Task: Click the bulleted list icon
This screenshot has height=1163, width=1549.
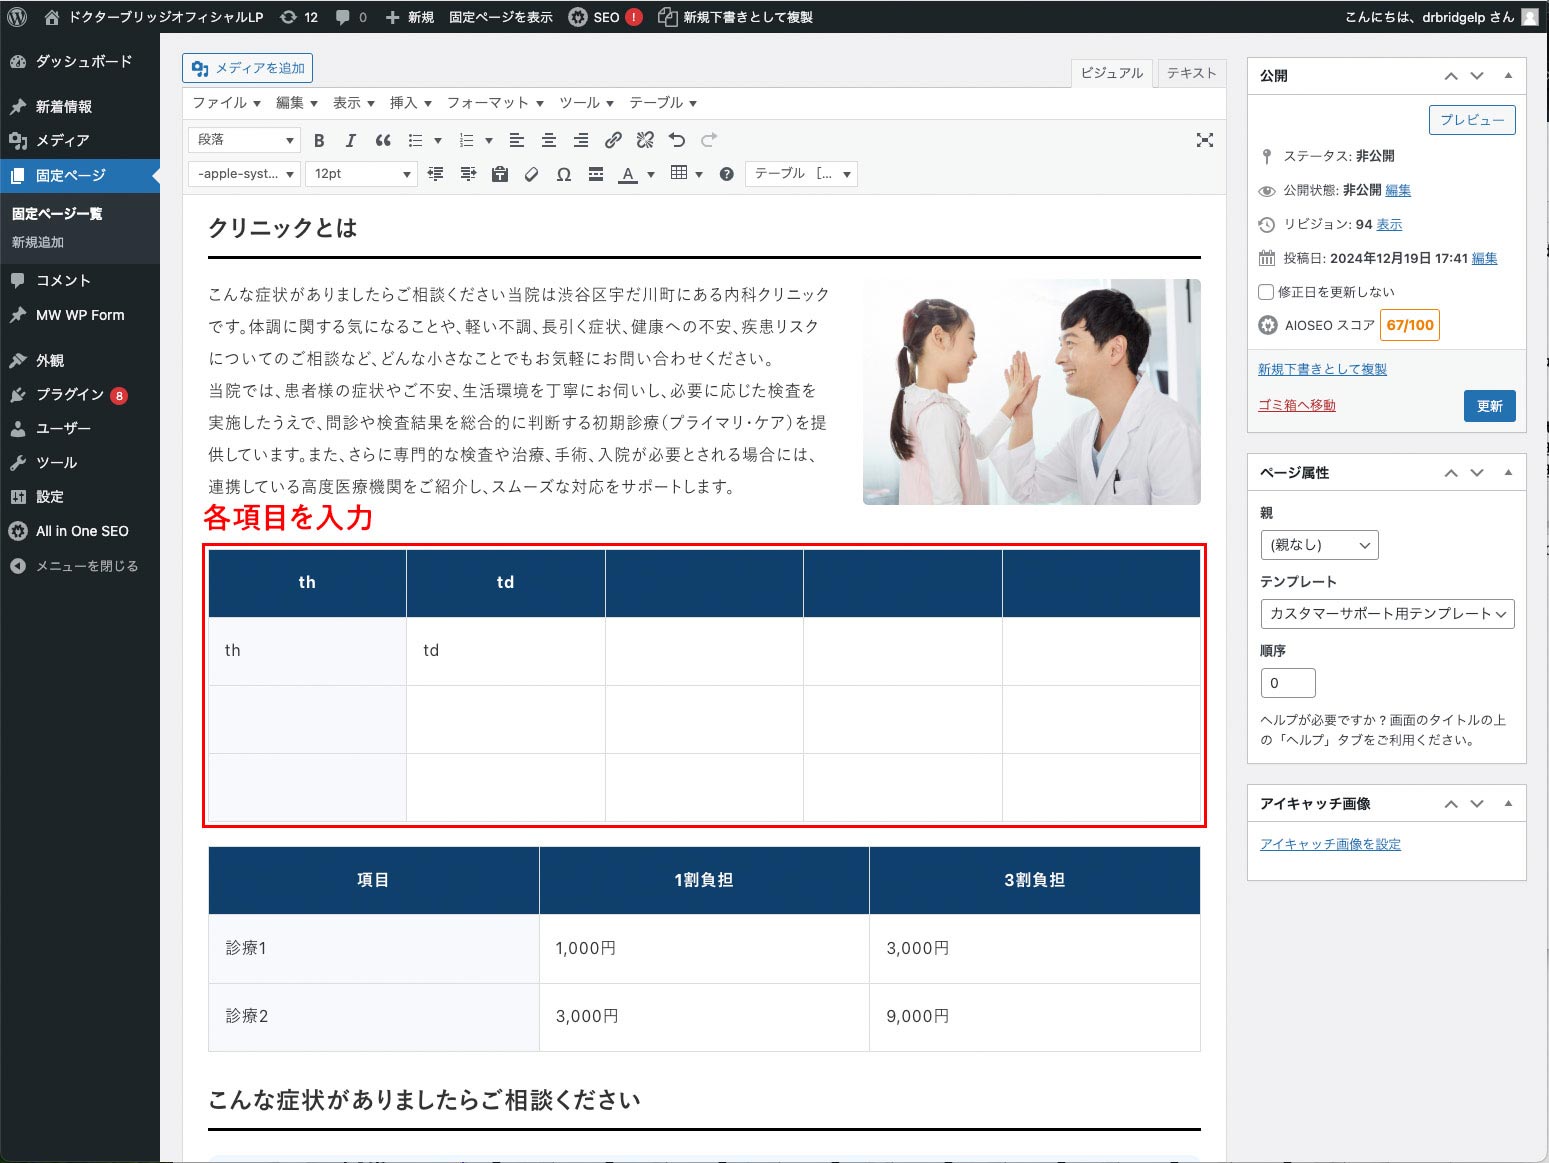Action: pyautogui.click(x=415, y=140)
